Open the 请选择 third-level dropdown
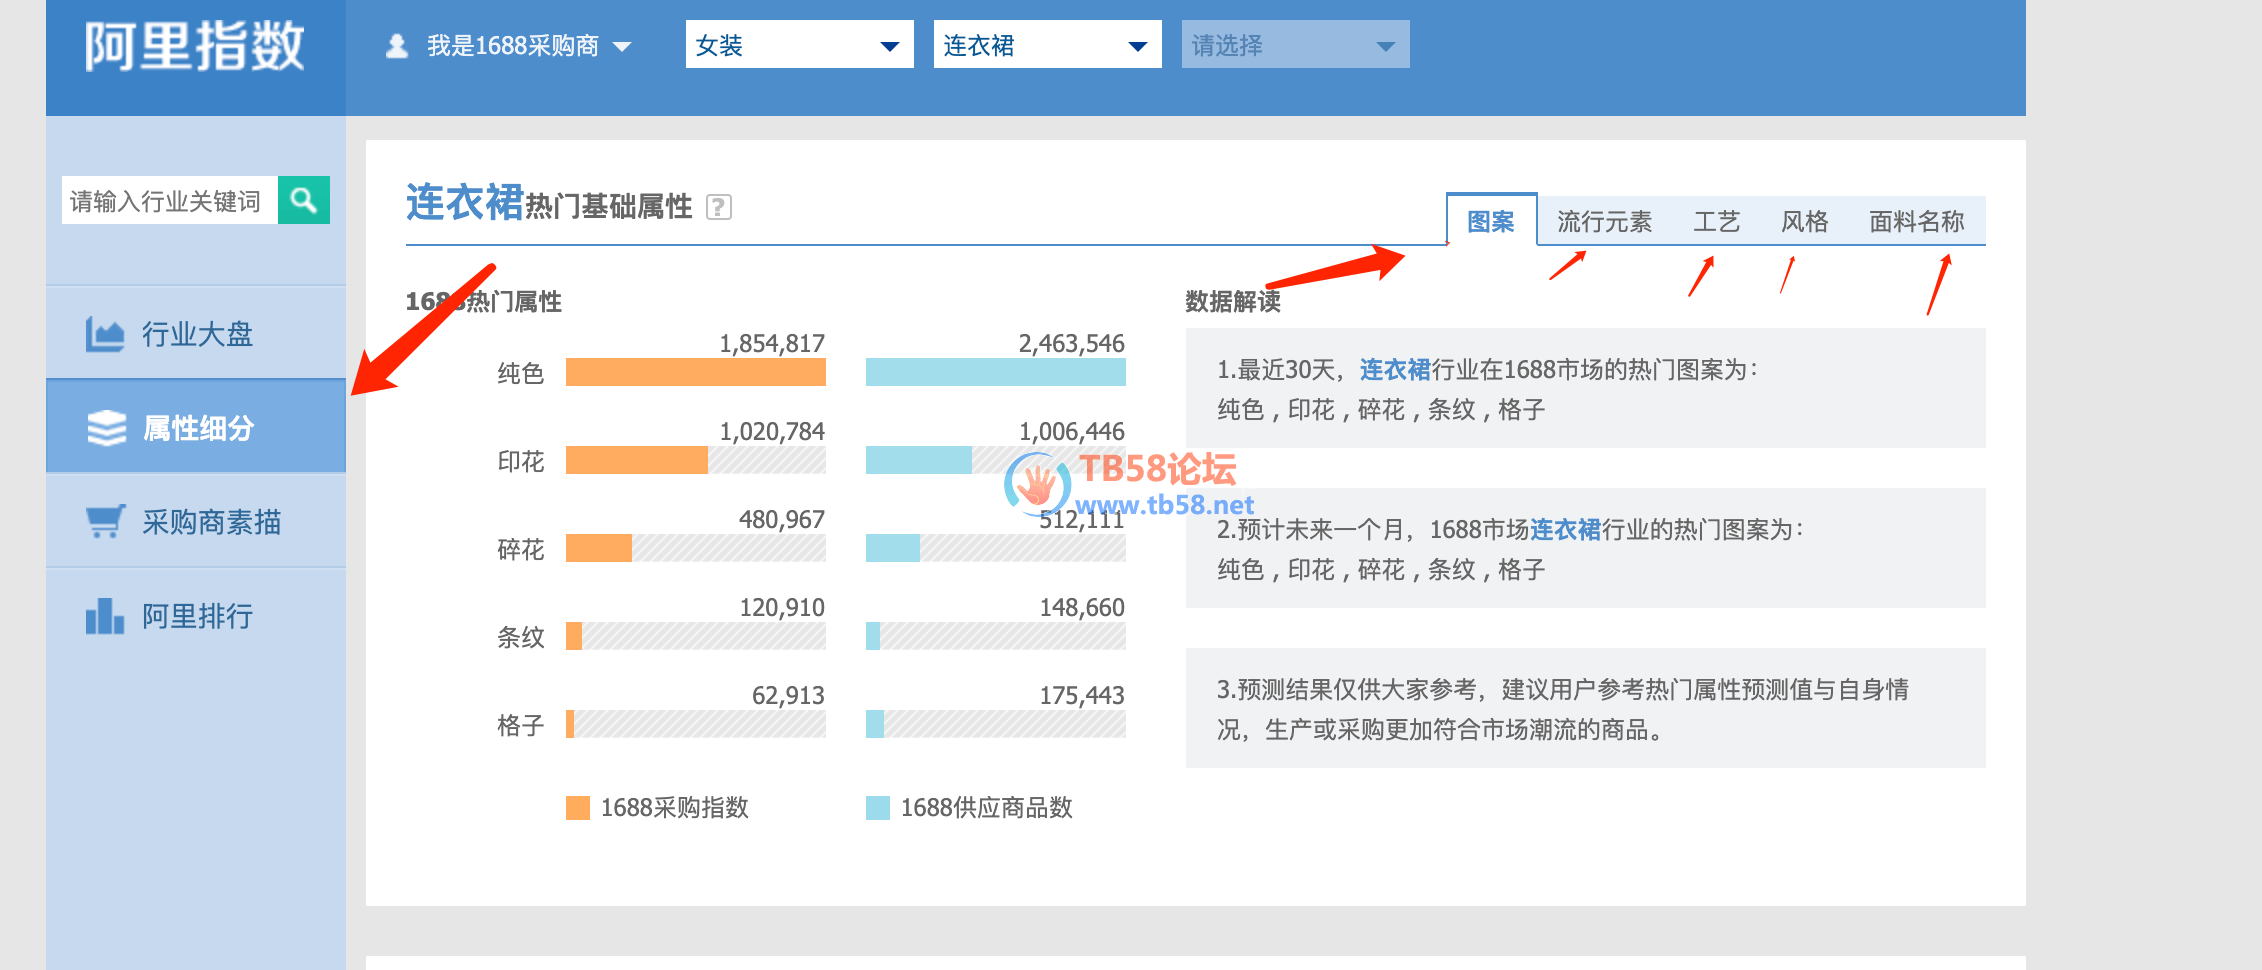Screen dimensions: 2262x970 click(x=1296, y=45)
